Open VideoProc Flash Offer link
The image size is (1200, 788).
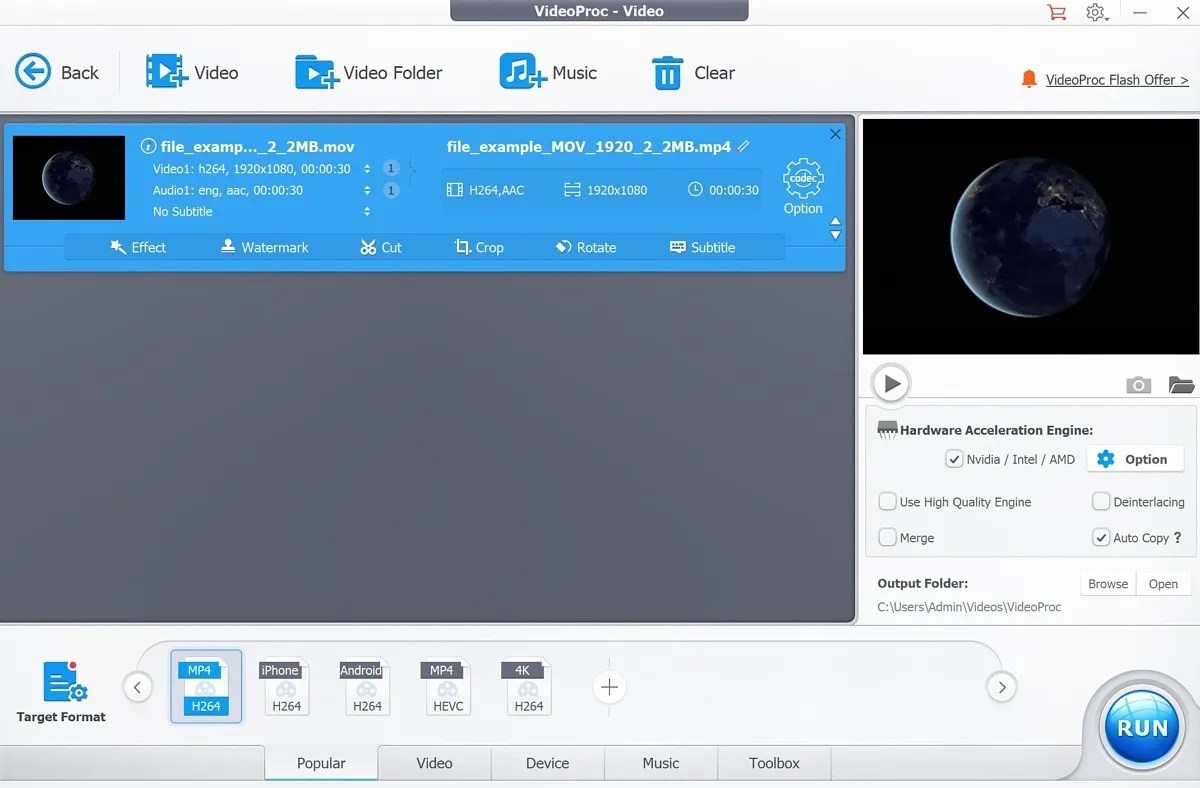click(x=1117, y=80)
